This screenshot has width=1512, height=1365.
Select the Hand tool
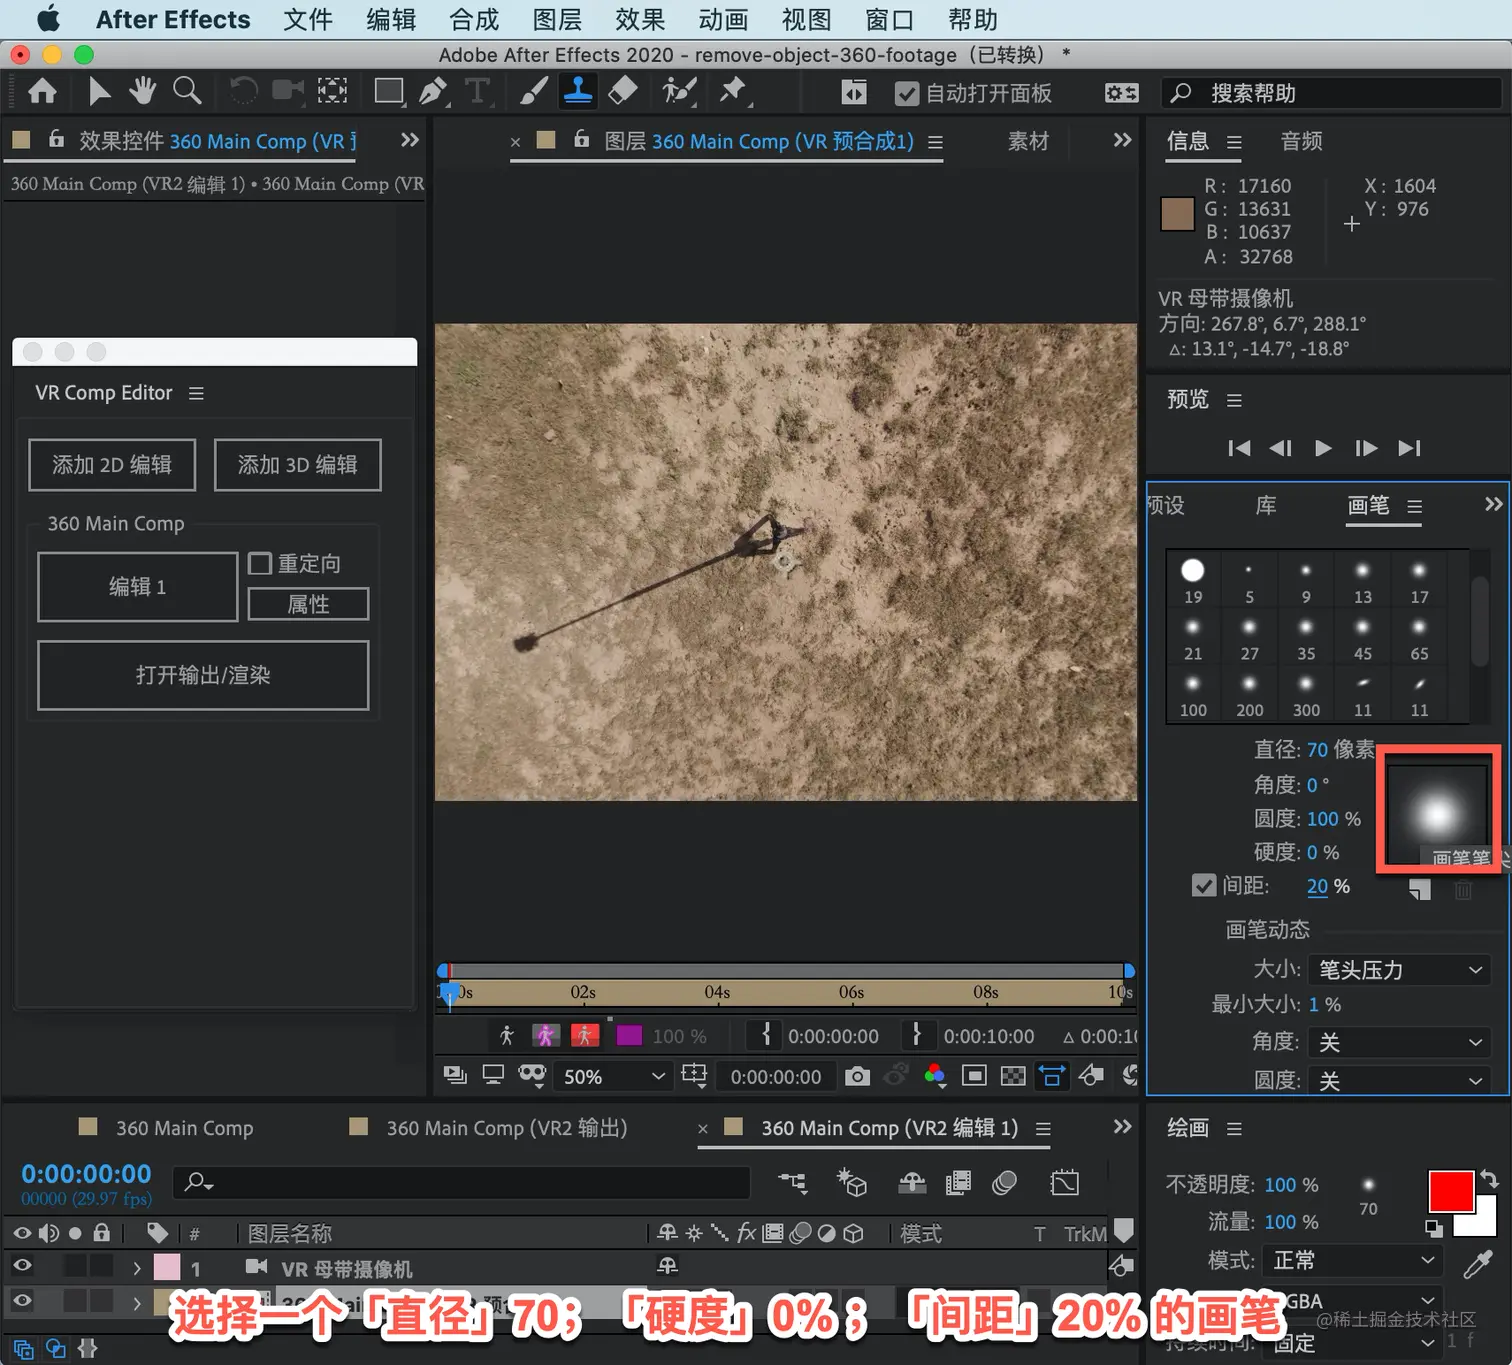pyautogui.click(x=142, y=92)
